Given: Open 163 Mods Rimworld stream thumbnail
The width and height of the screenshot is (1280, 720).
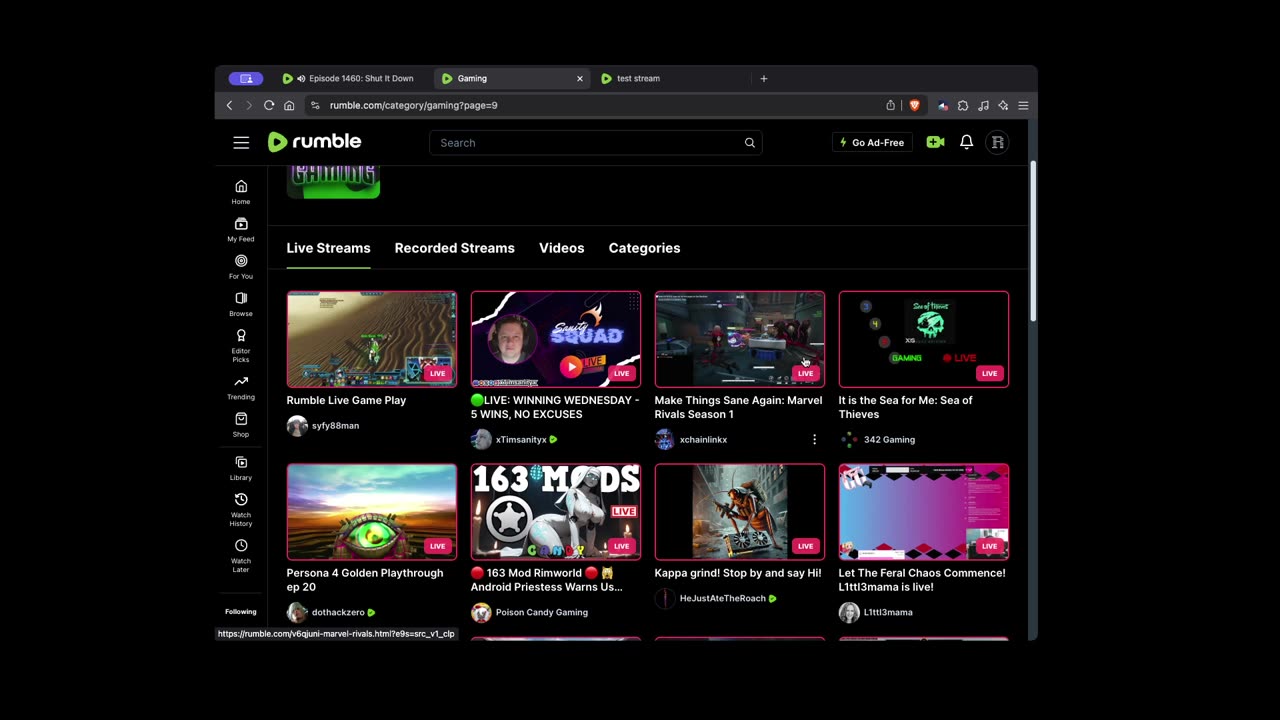Looking at the screenshot, I should pyautogui.click(x=556, y=512).
